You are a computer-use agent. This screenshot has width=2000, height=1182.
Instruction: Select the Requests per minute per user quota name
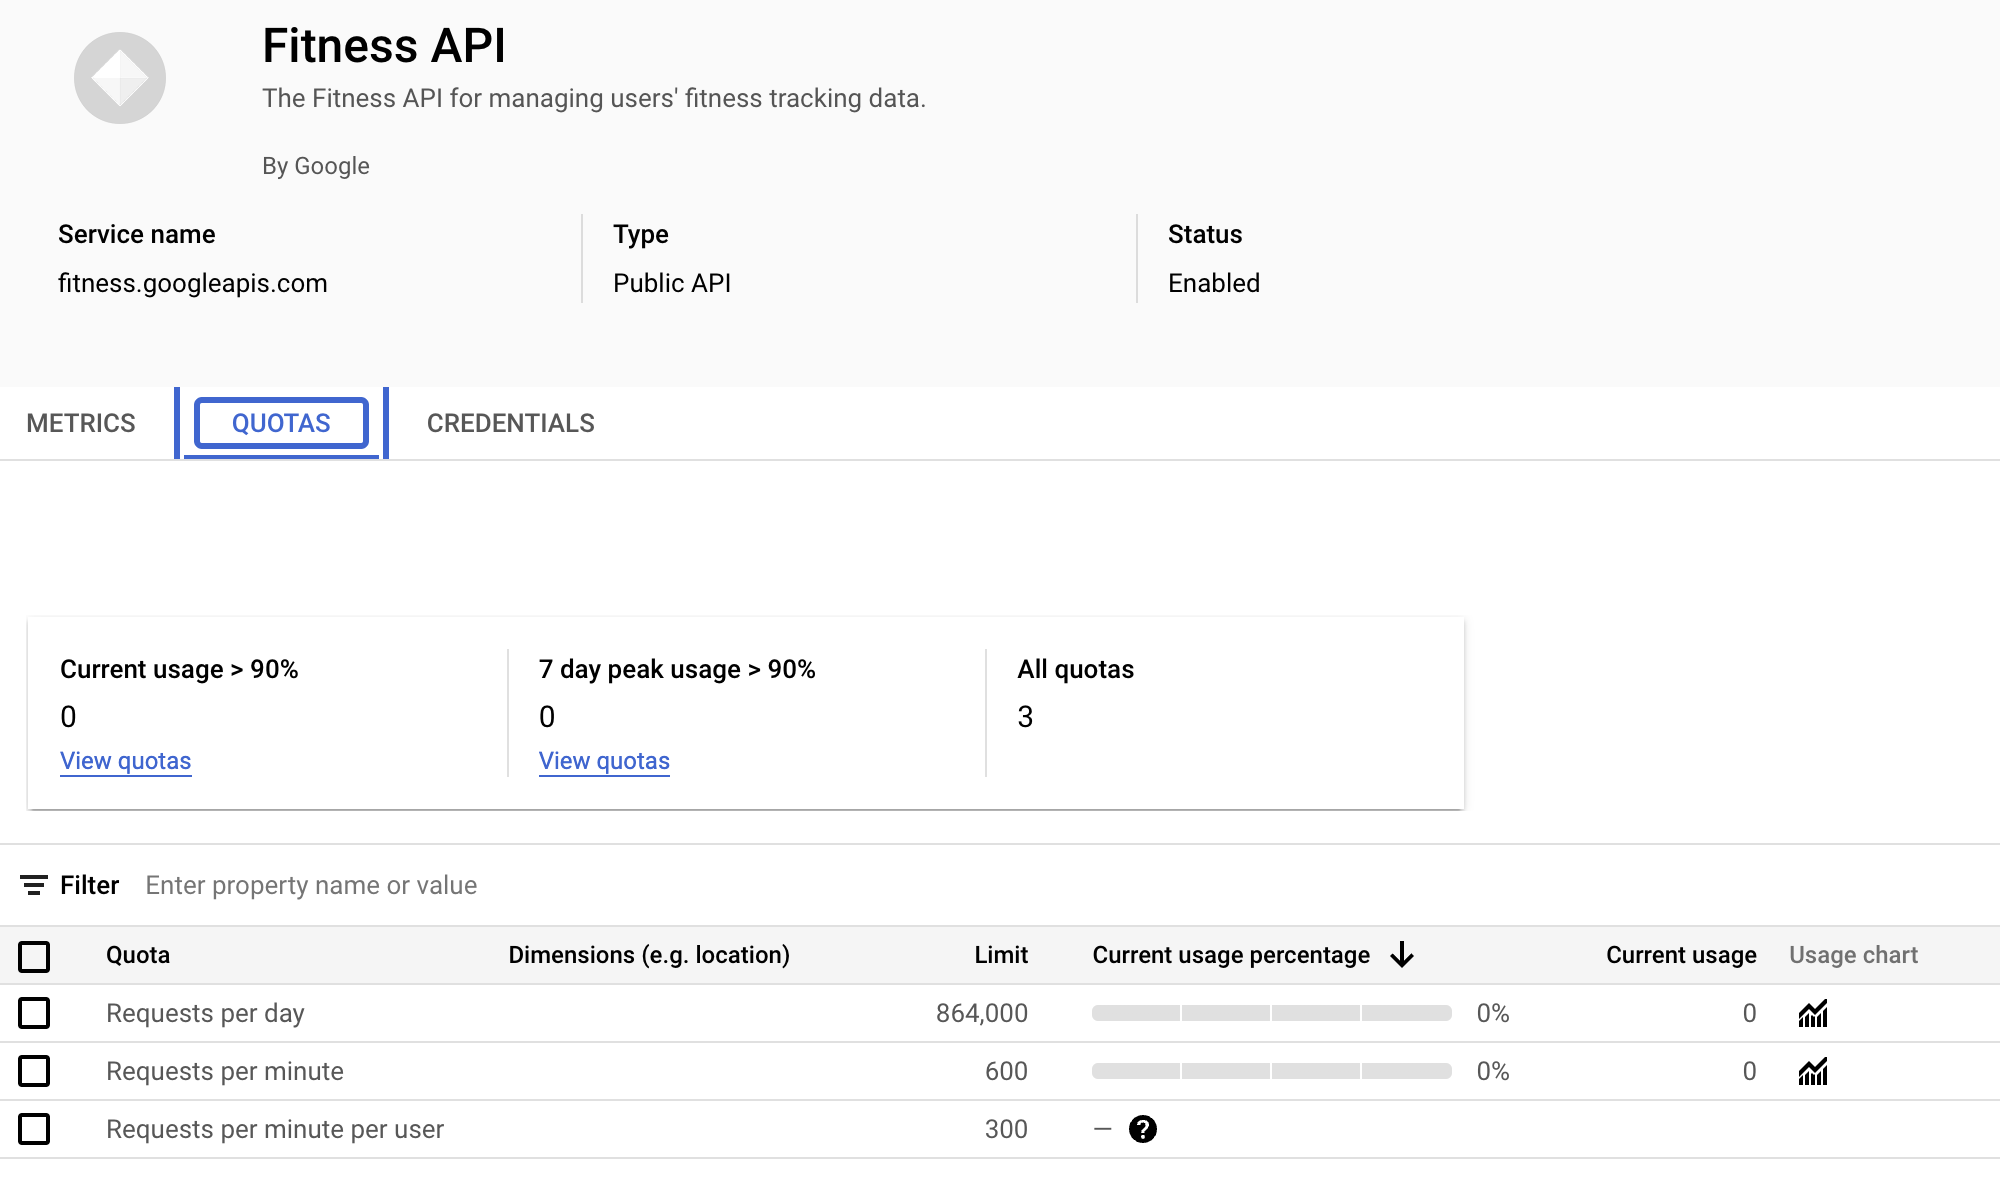[x=275, y=1129]
